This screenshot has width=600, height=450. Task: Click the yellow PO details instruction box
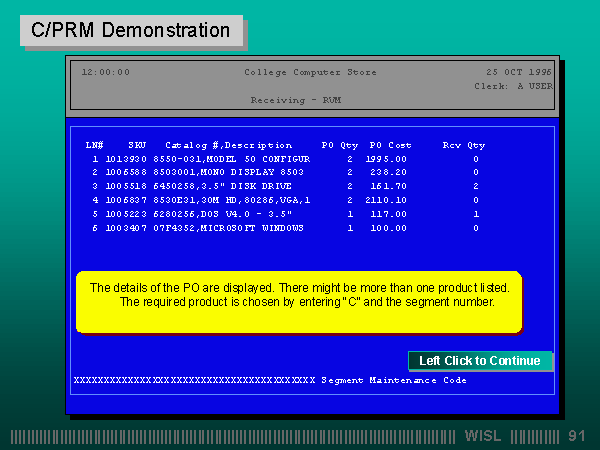(299, 301)
